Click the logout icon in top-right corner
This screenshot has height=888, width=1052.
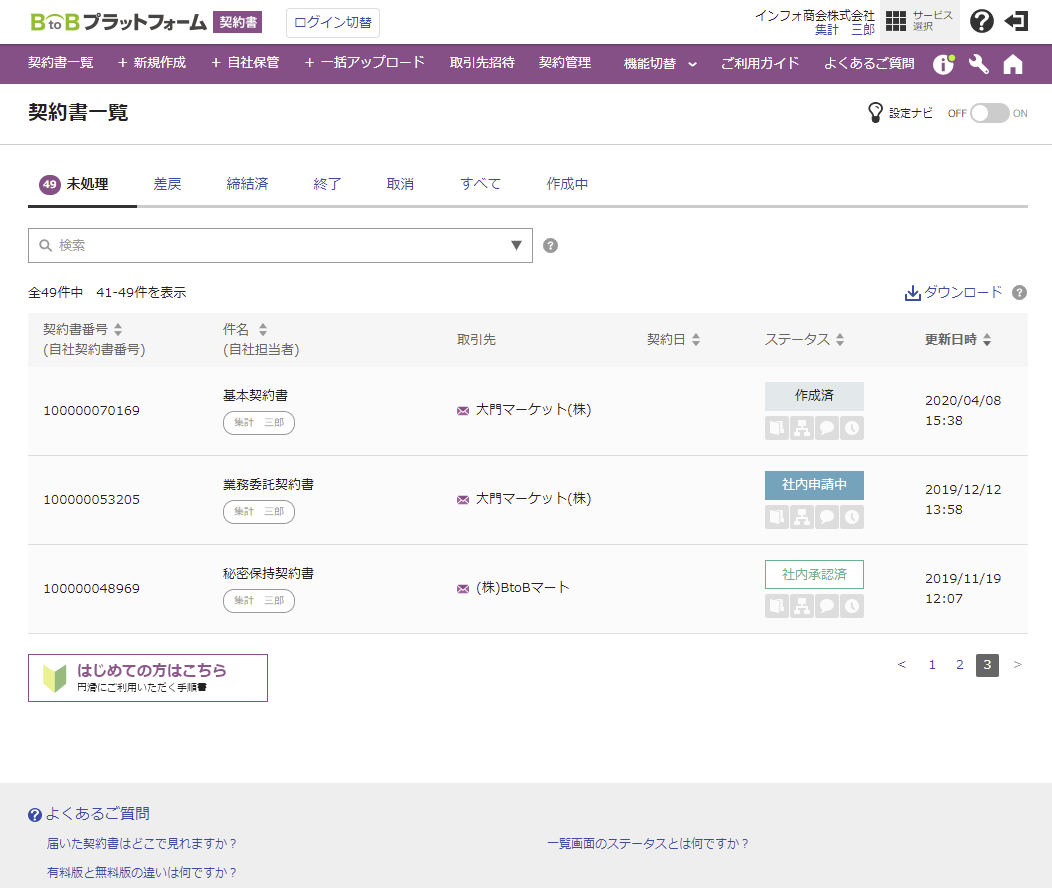pyautogui.click(x=1017, y=21)
